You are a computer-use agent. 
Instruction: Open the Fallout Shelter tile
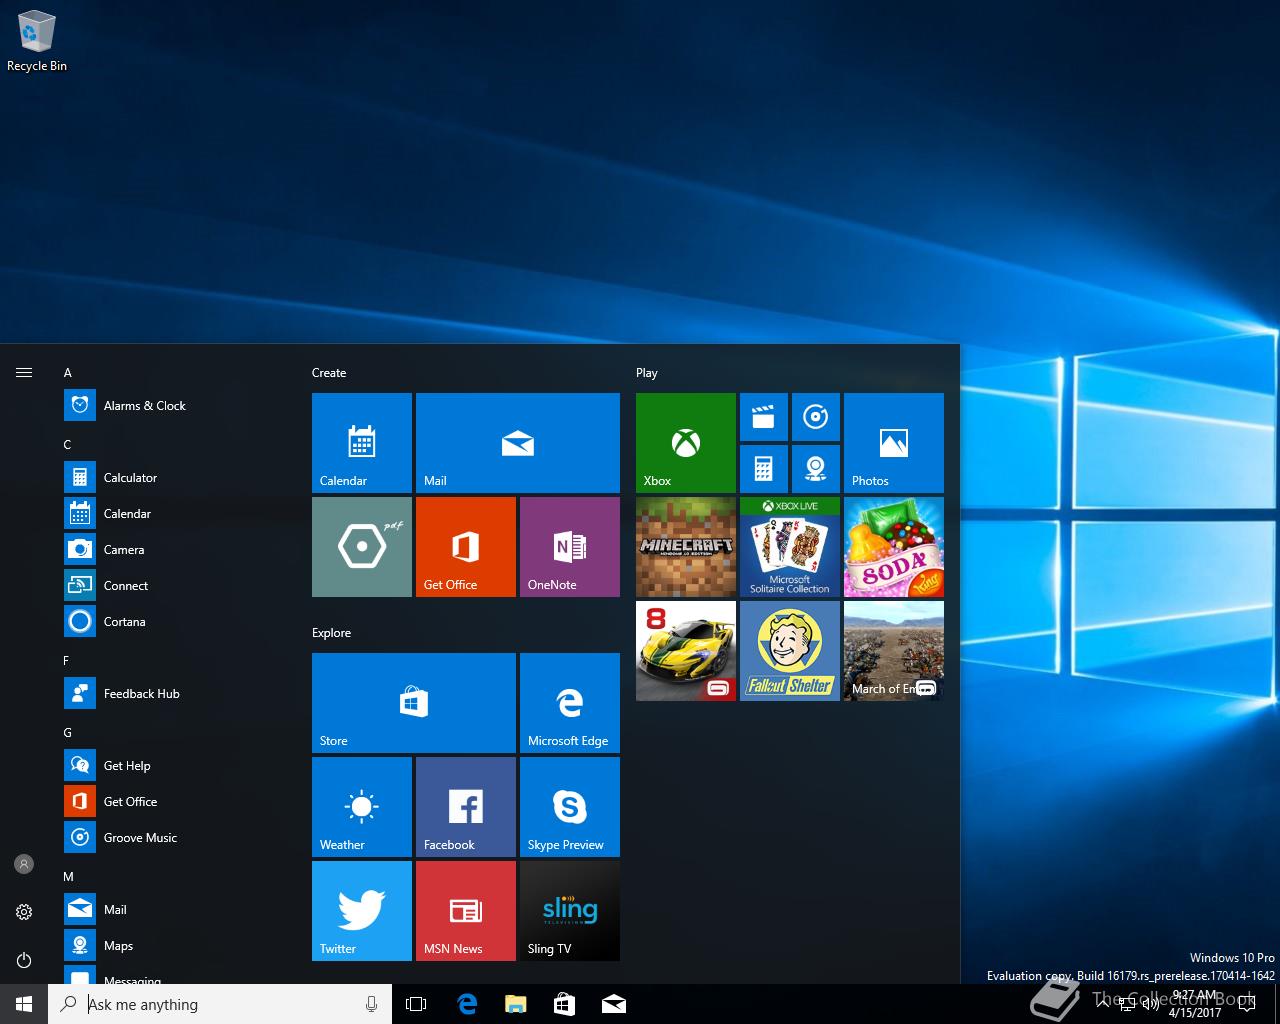pos(790,651)
